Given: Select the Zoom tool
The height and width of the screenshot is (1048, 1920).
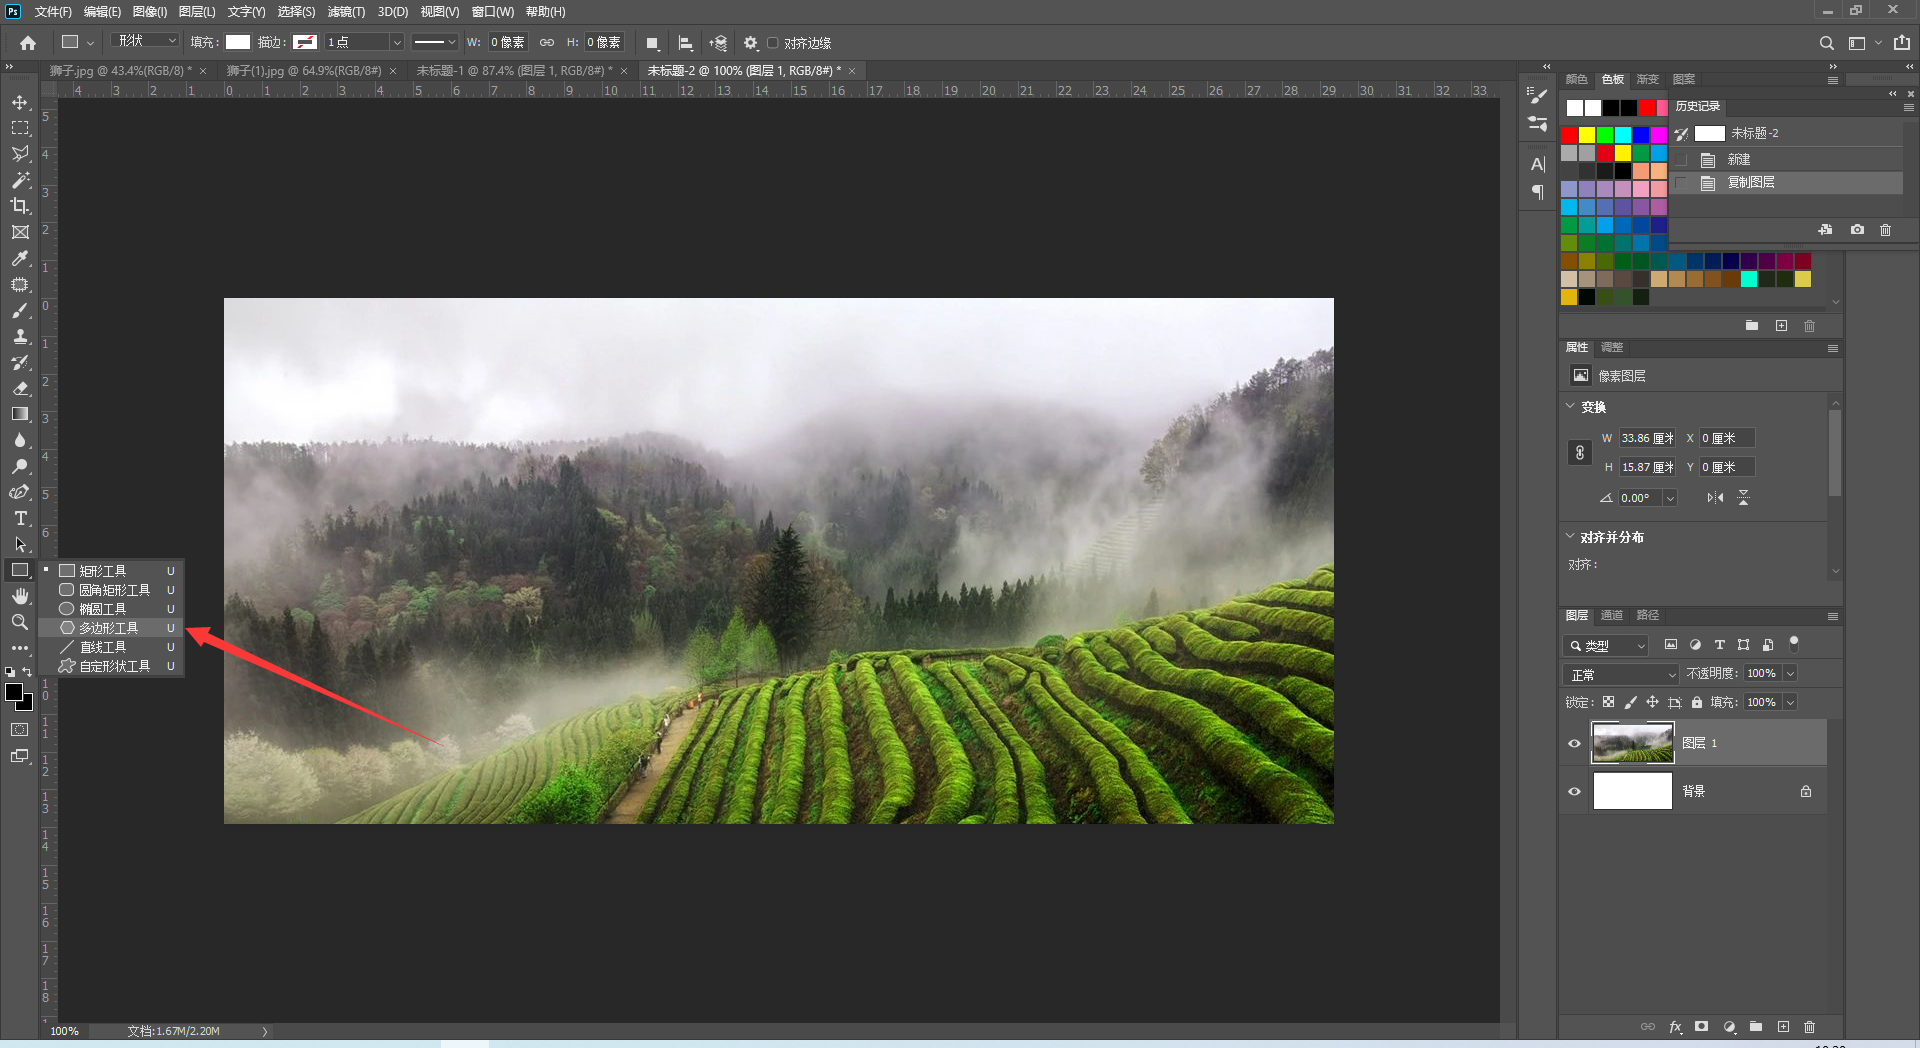Looking at the screenshot, I should click(20, 622).
